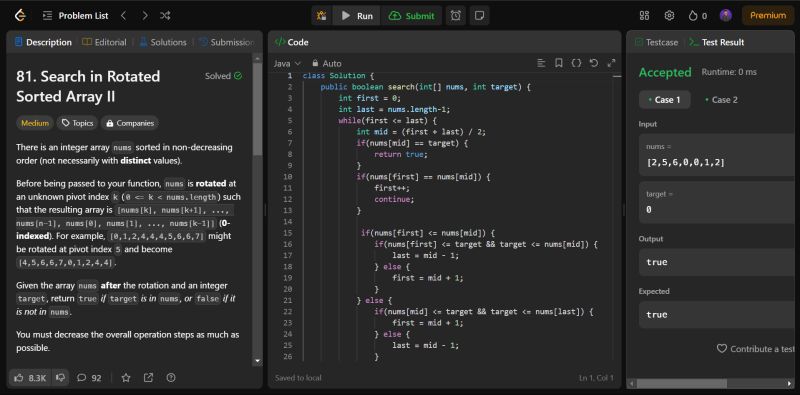The image size is (800, 395).
Task: Format code with align icon
Action: (x=541, y=63)
